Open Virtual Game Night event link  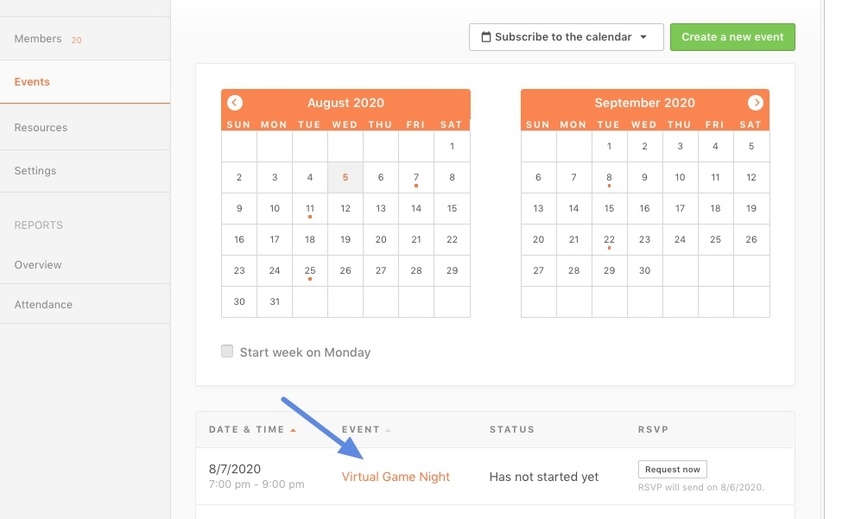396,477
